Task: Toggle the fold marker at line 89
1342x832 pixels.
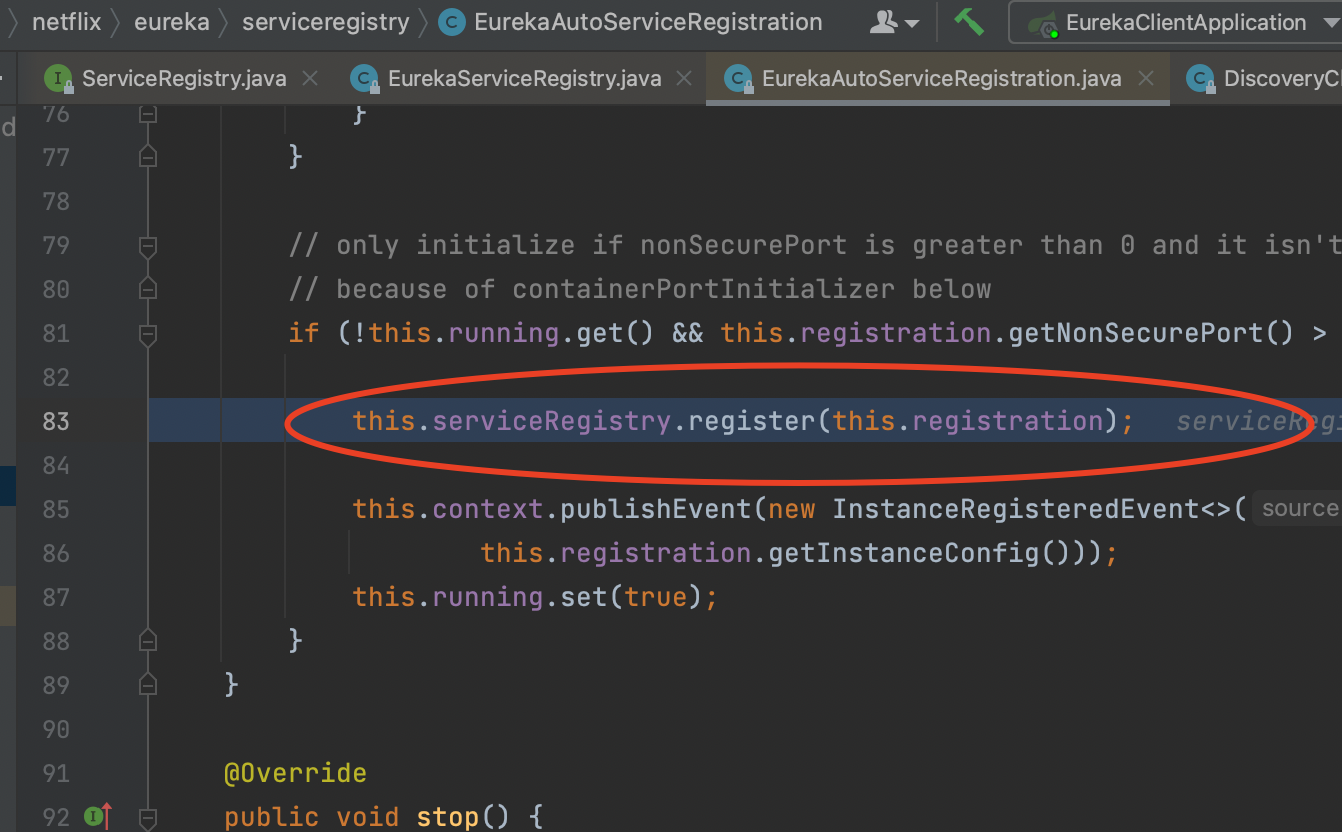Action: click(148, 684)
